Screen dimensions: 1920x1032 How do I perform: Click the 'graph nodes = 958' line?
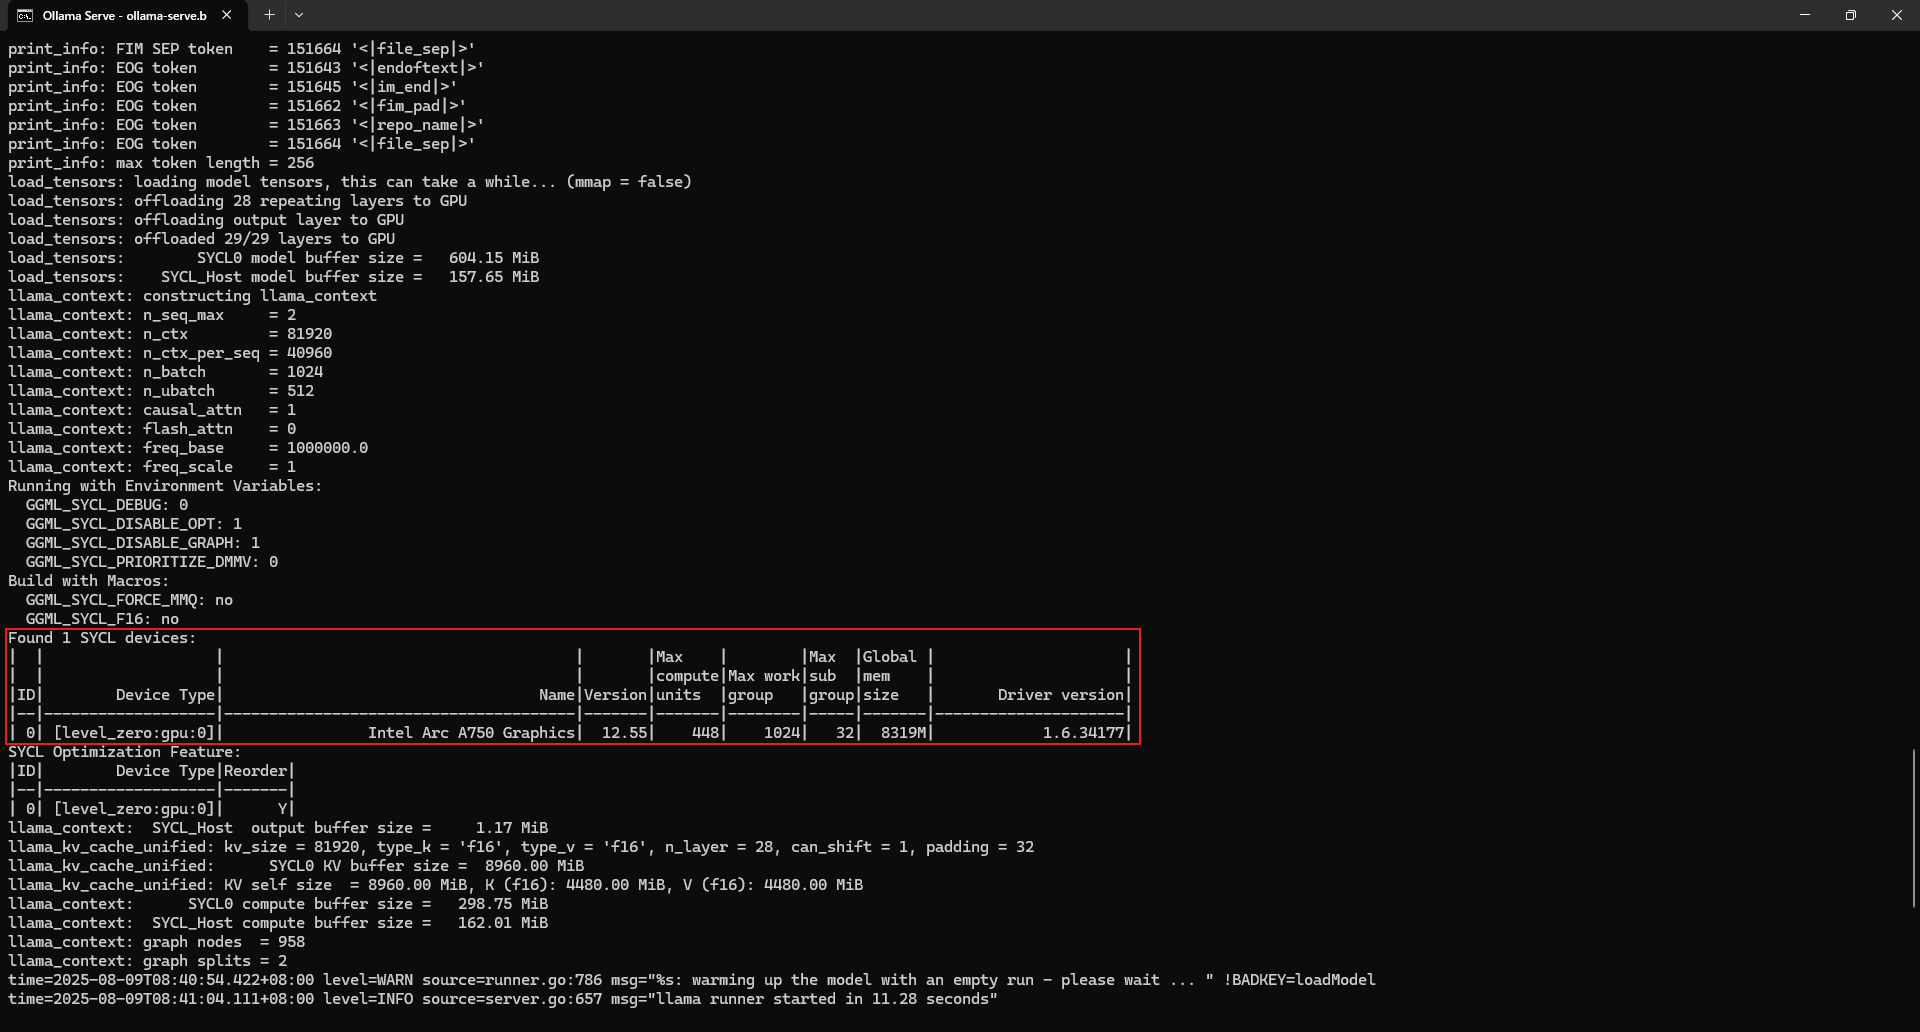click(156, 942)
